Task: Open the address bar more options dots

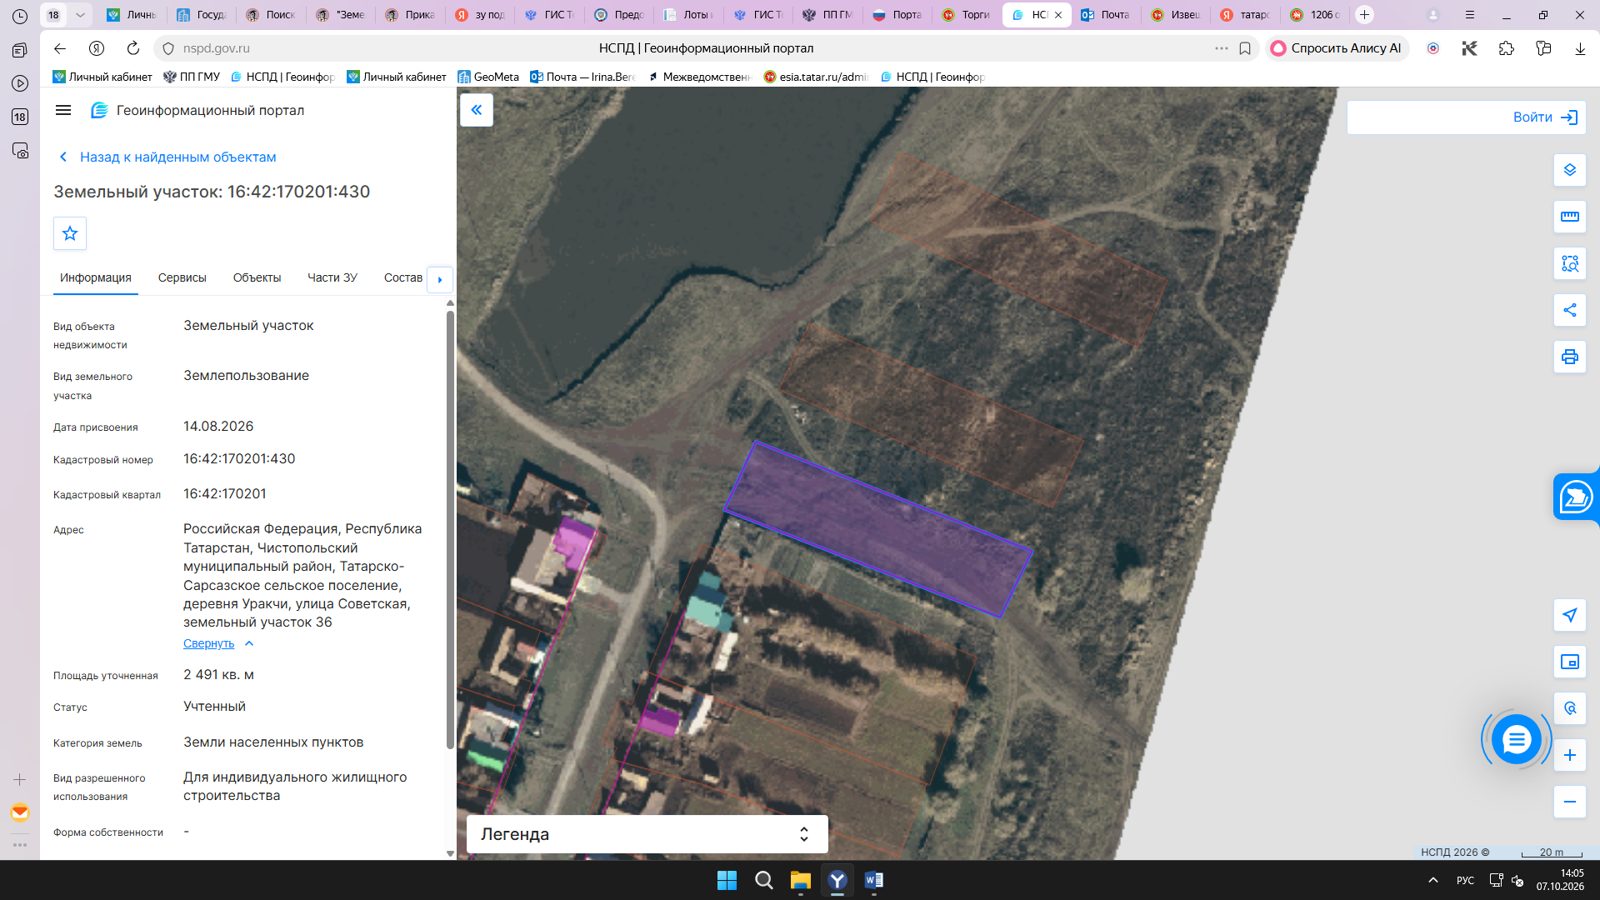Action: coord(1221,48)
